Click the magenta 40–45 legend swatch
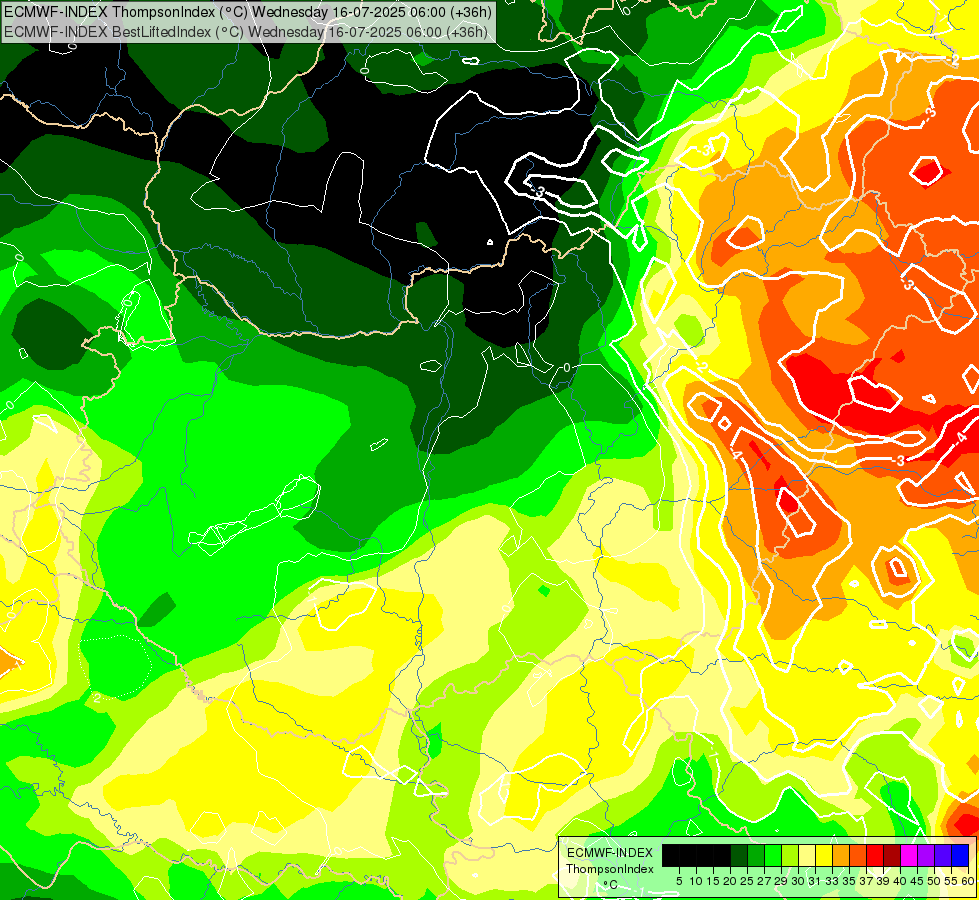Image resolution: width=979 pixels, height=900 pixels. [x=909, y=856]
